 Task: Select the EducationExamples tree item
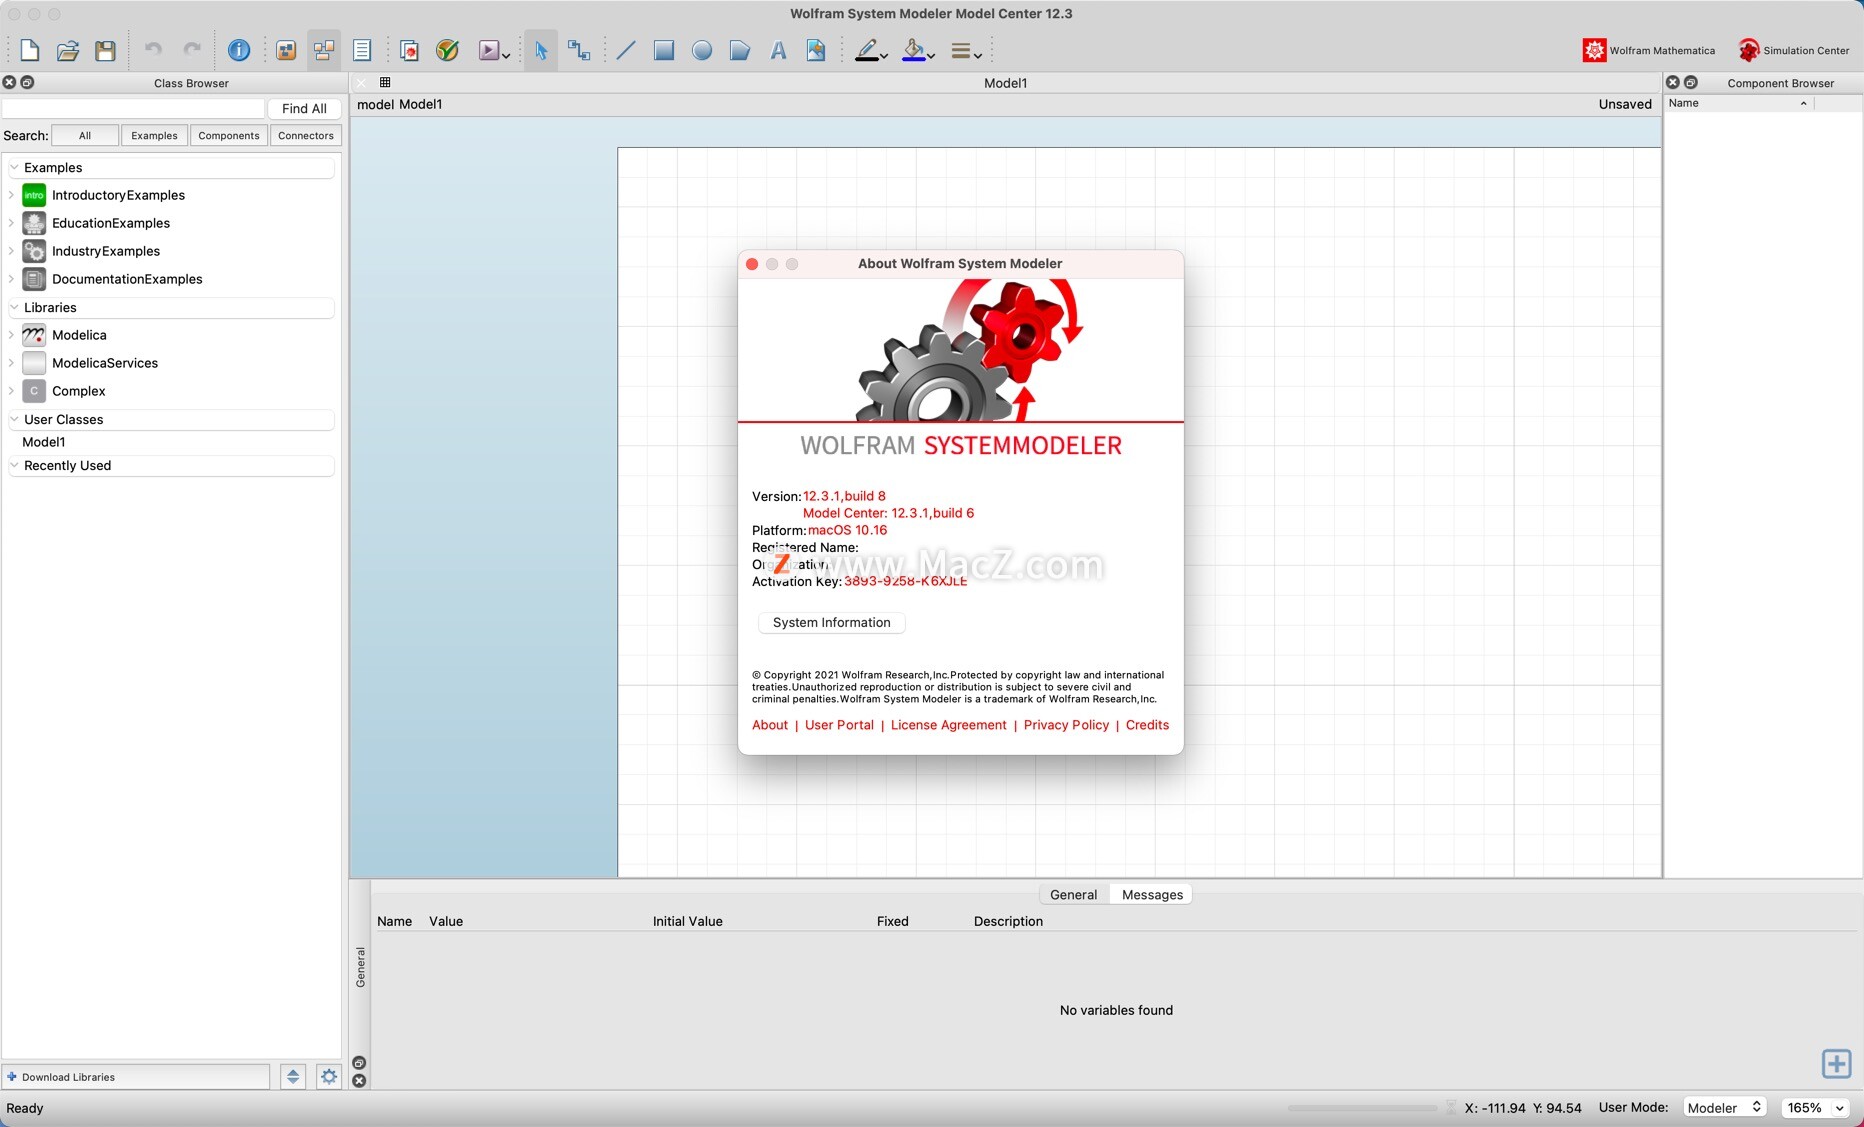click(x=111, y=223)
